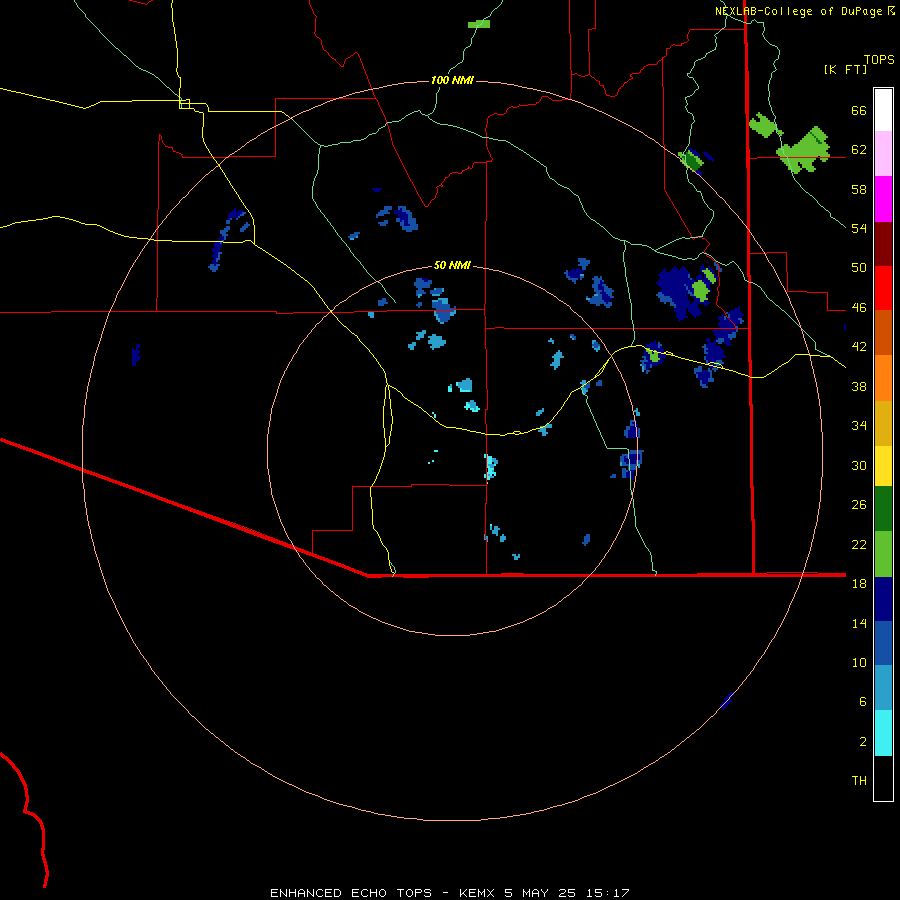This screenshot has height=900, width=900.
Task: Choose the bright orange legend swatch
Action: (x=883, y=378)
